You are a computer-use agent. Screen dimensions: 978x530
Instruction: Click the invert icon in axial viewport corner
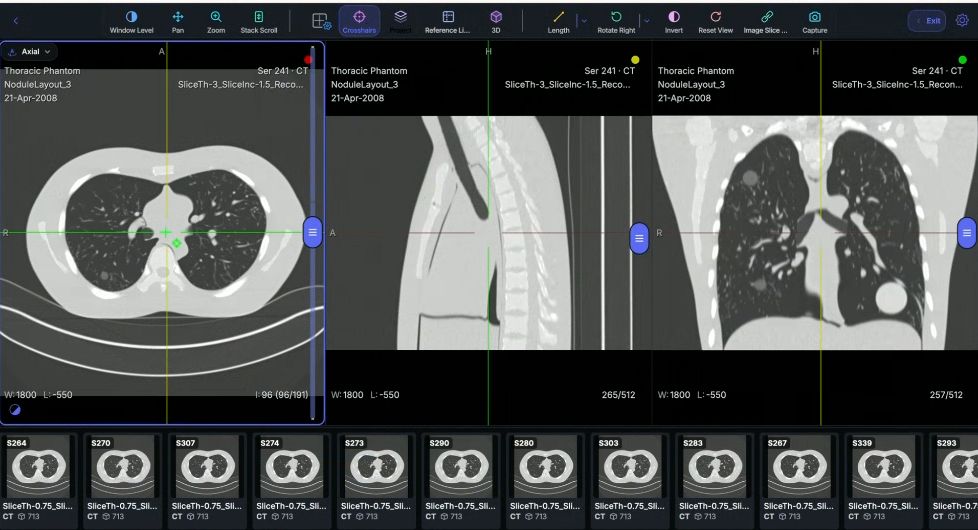15,410
